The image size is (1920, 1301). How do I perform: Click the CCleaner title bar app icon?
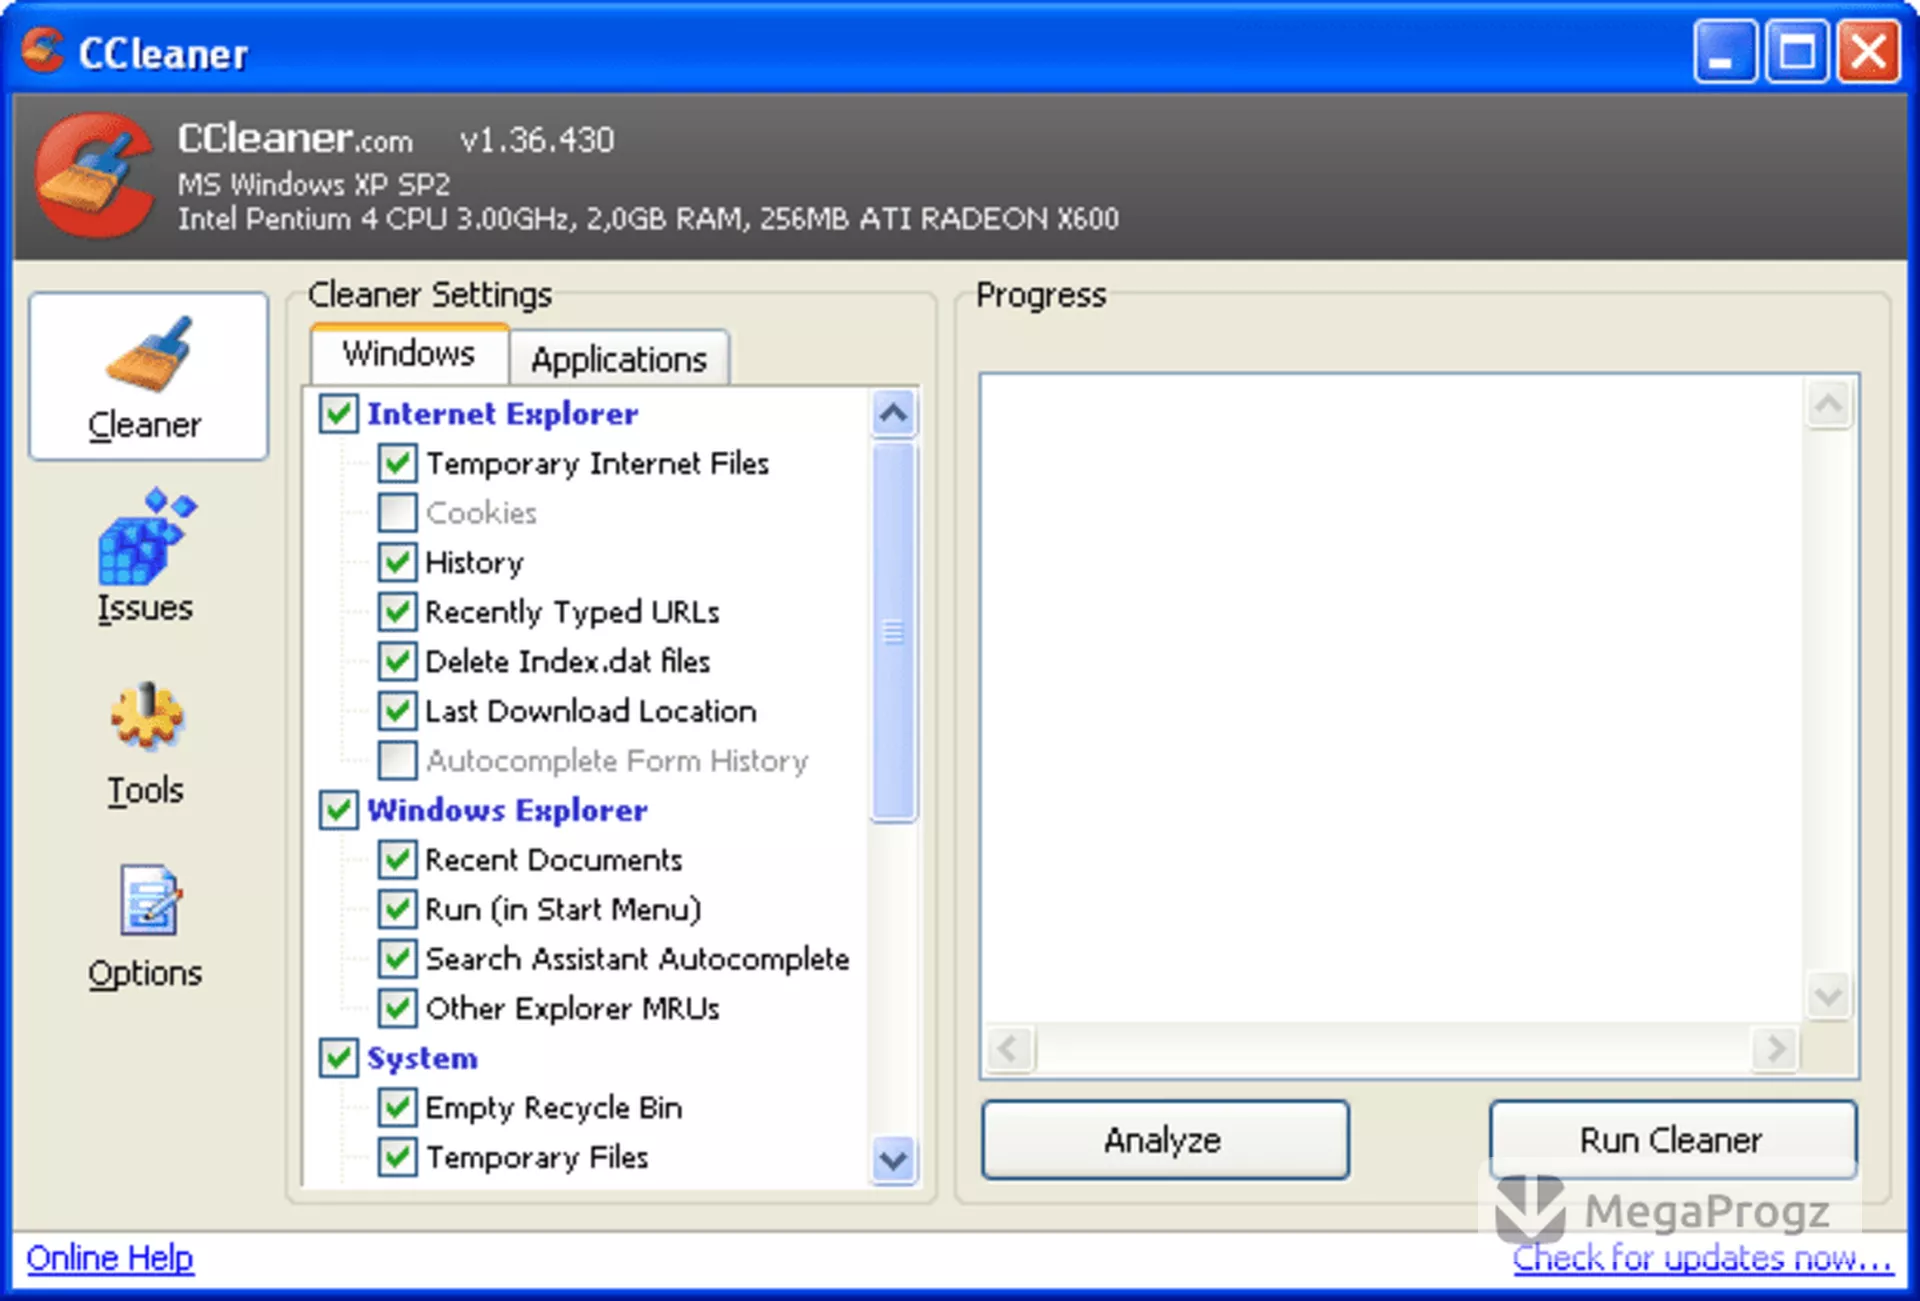(x=42, y=50)
